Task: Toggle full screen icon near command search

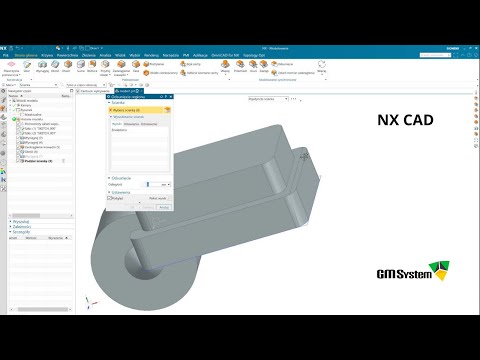Action: 456,55
